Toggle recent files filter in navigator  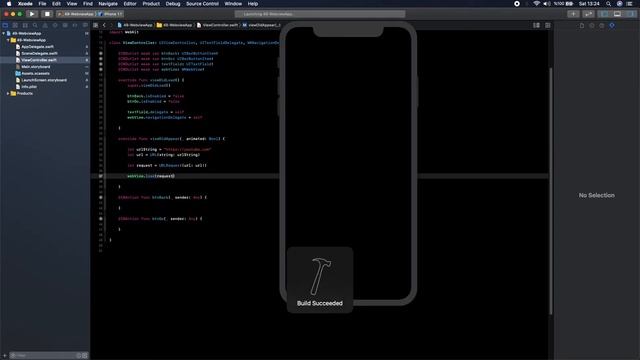click(x=79, y=356)
